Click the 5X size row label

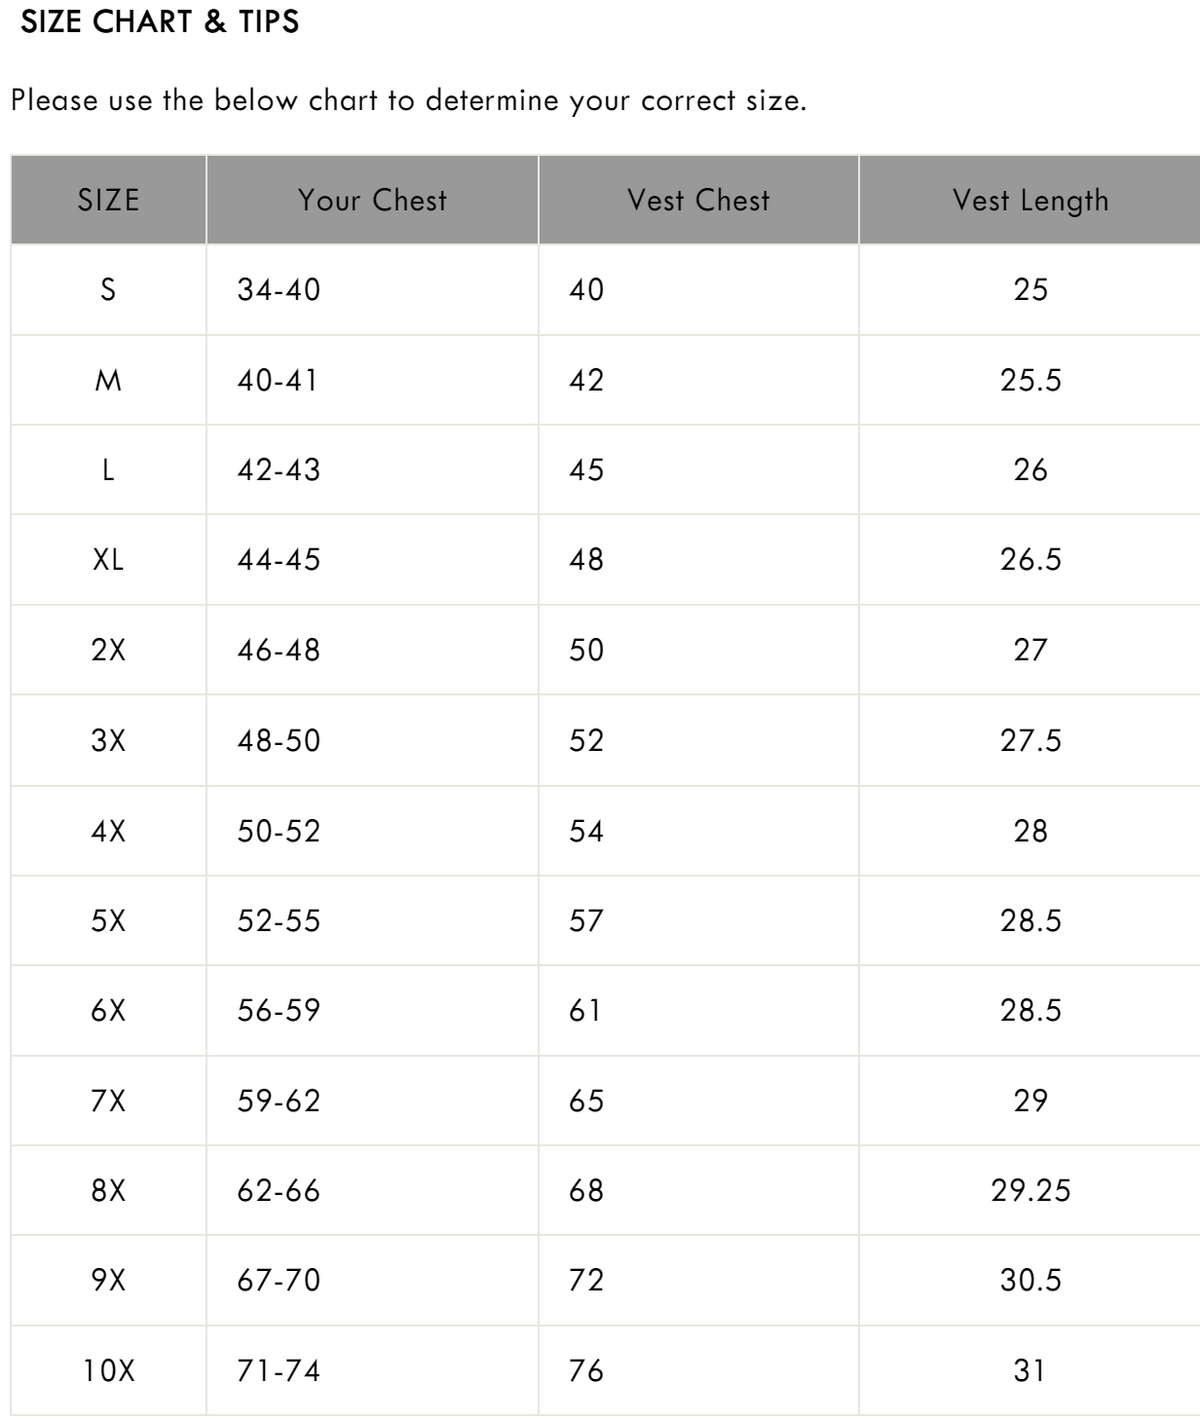[x=108, y=920]
